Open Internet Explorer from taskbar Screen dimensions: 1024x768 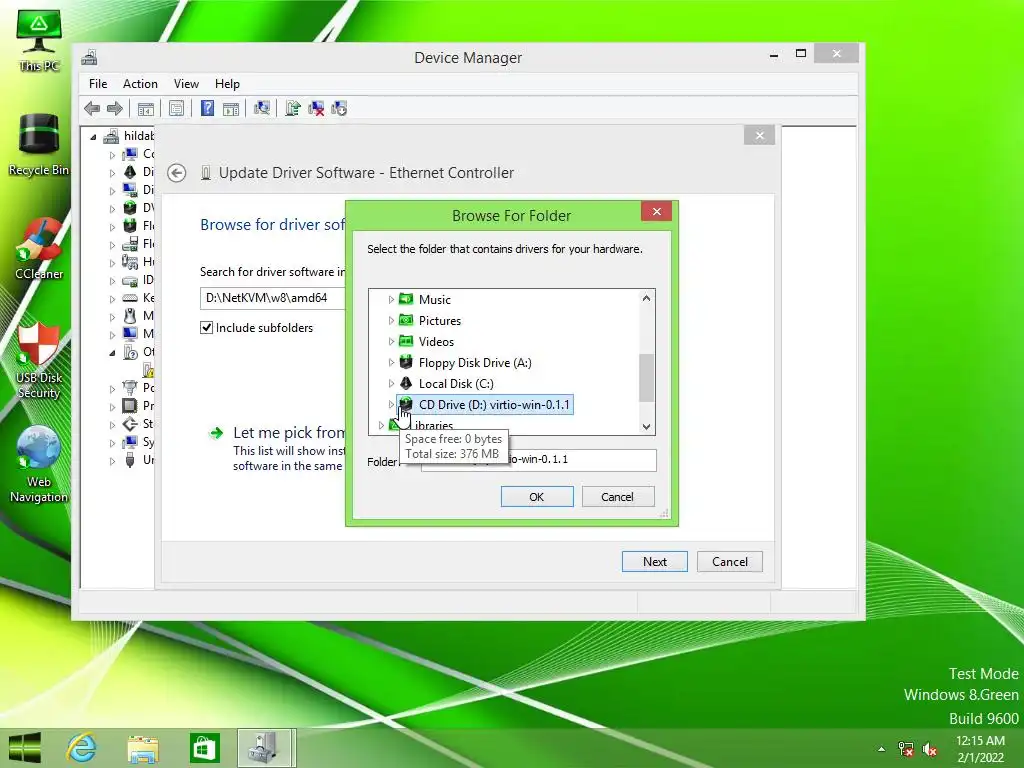click(82, 748)
